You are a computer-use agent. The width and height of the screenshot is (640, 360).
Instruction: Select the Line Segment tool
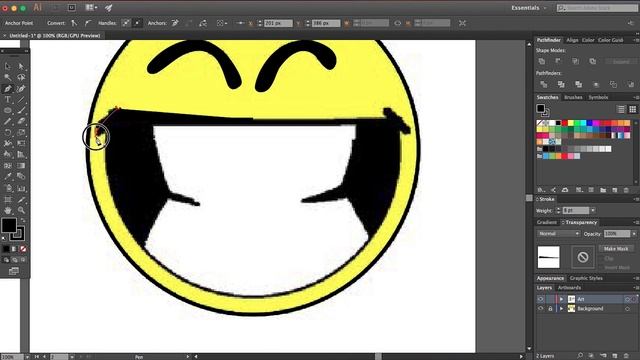tap(21, 100)
